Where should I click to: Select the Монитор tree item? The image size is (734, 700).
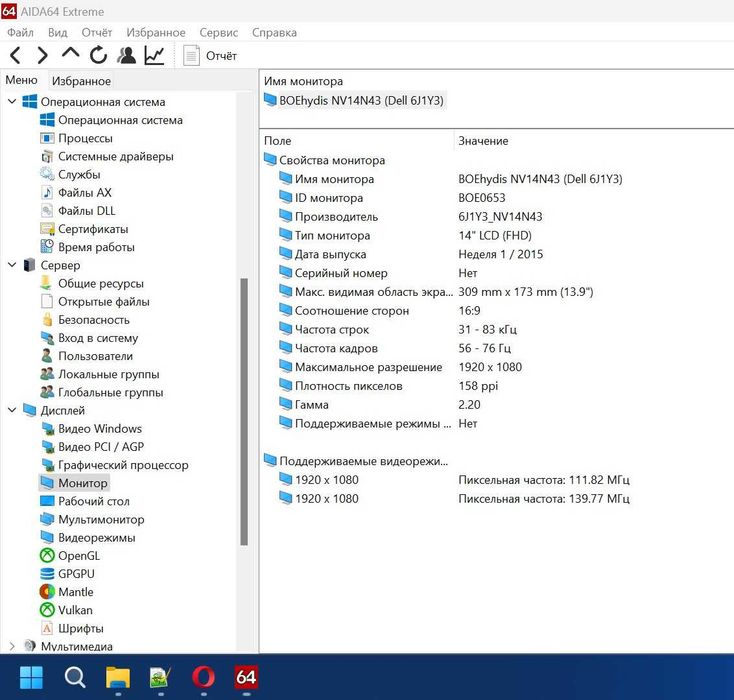coord(82,483)
